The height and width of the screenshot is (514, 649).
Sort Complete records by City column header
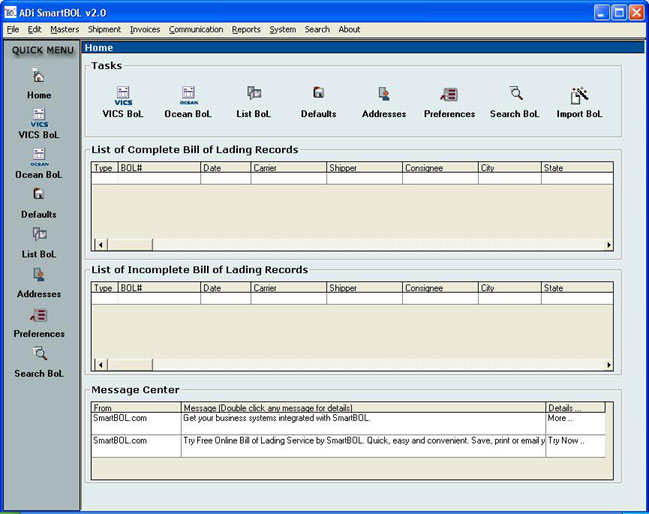point(510,168)
